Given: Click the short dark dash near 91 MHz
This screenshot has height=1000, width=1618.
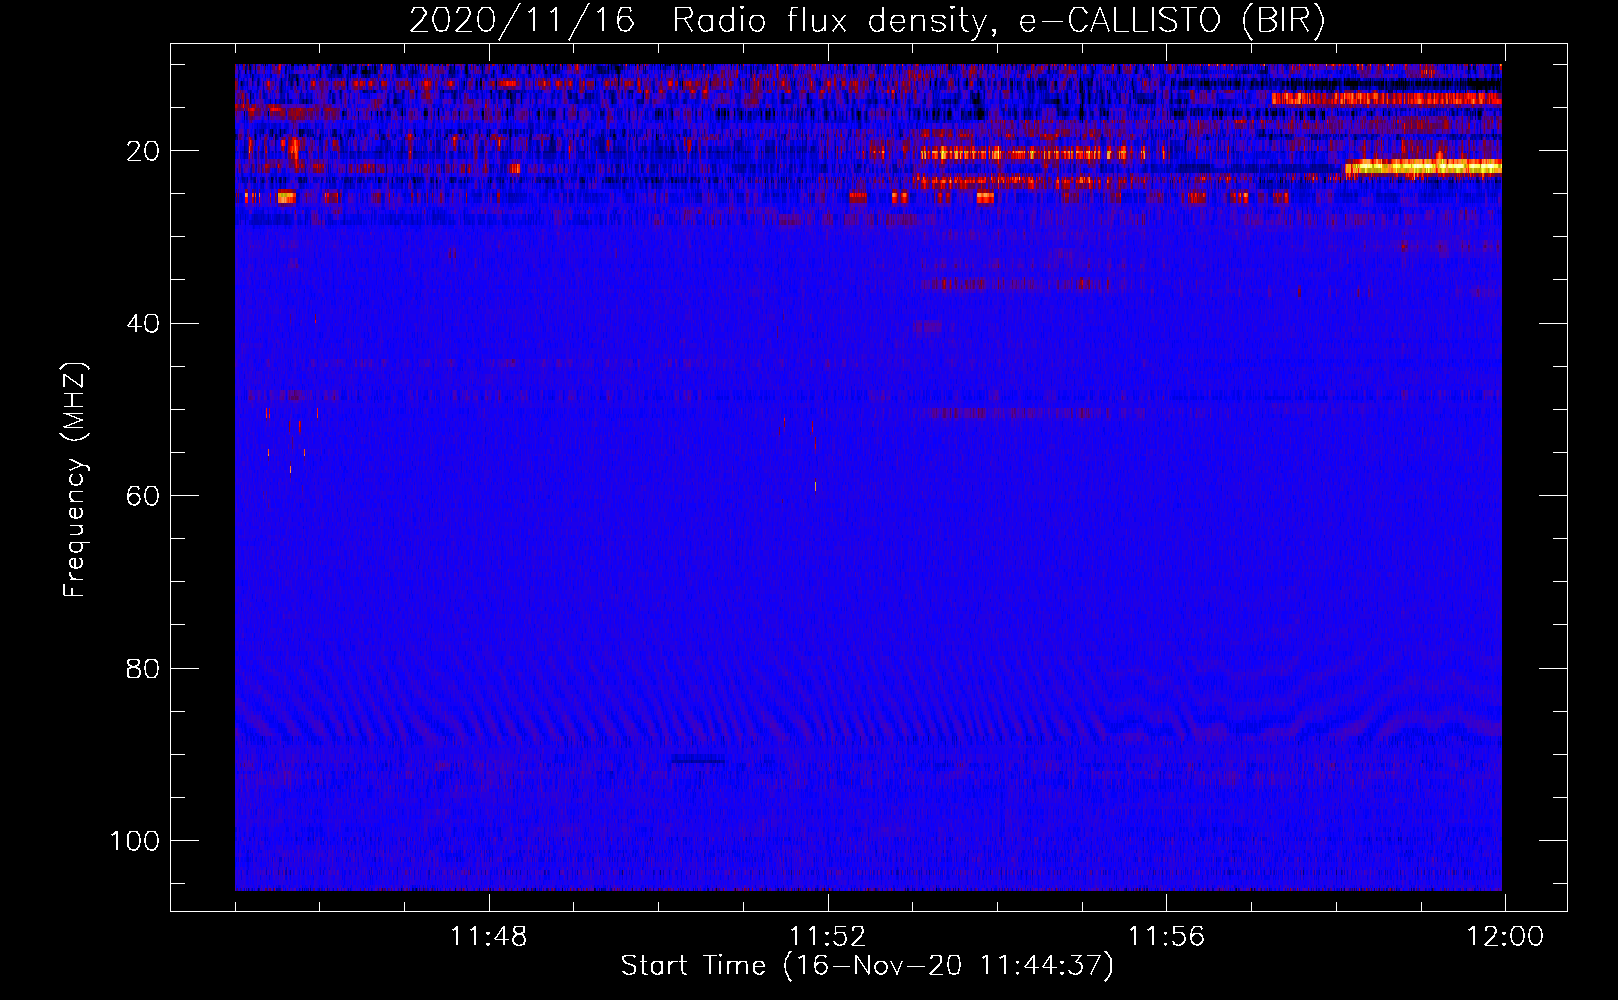Looking at the screenshot, I should [x=697, y=760].
